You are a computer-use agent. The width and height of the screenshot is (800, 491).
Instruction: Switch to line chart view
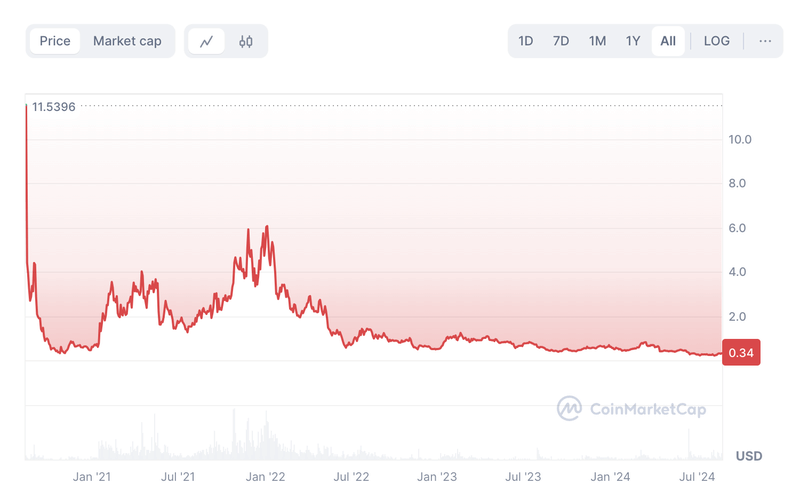point(207,41)
